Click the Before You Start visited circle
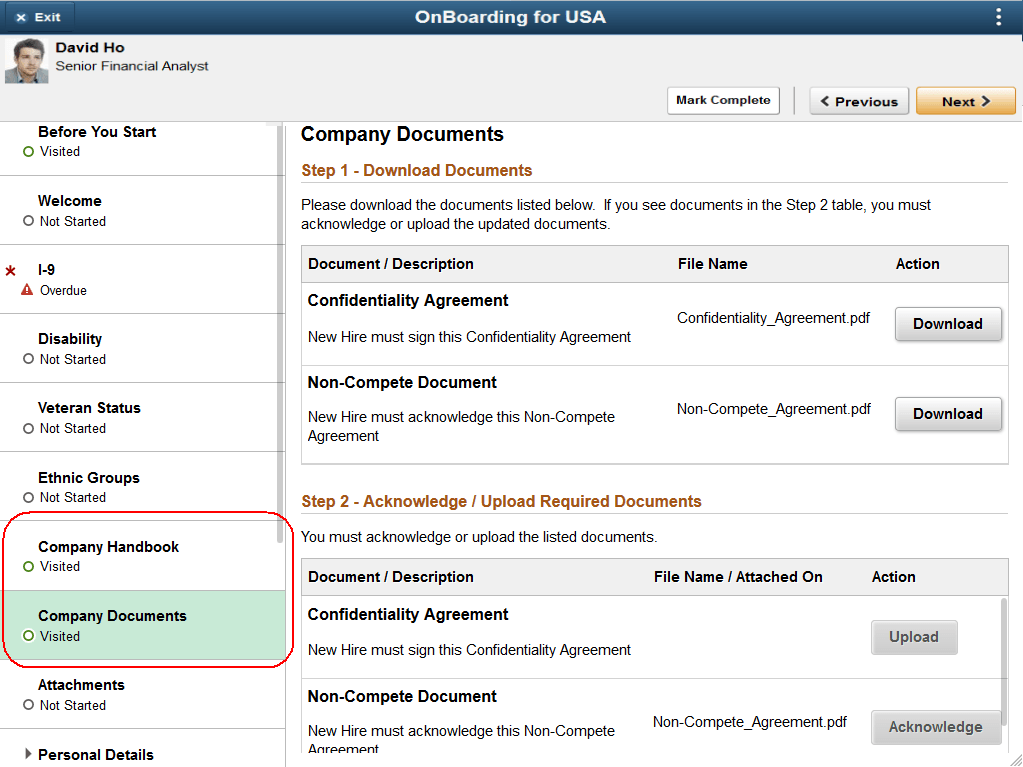 [28, 151]
